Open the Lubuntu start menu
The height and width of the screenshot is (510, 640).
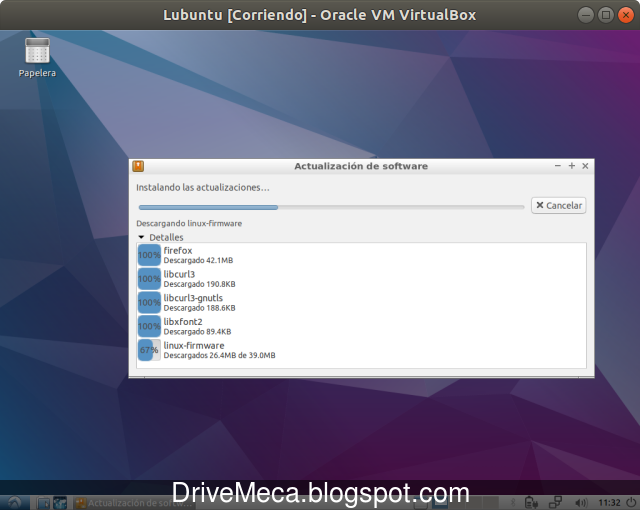14,502
